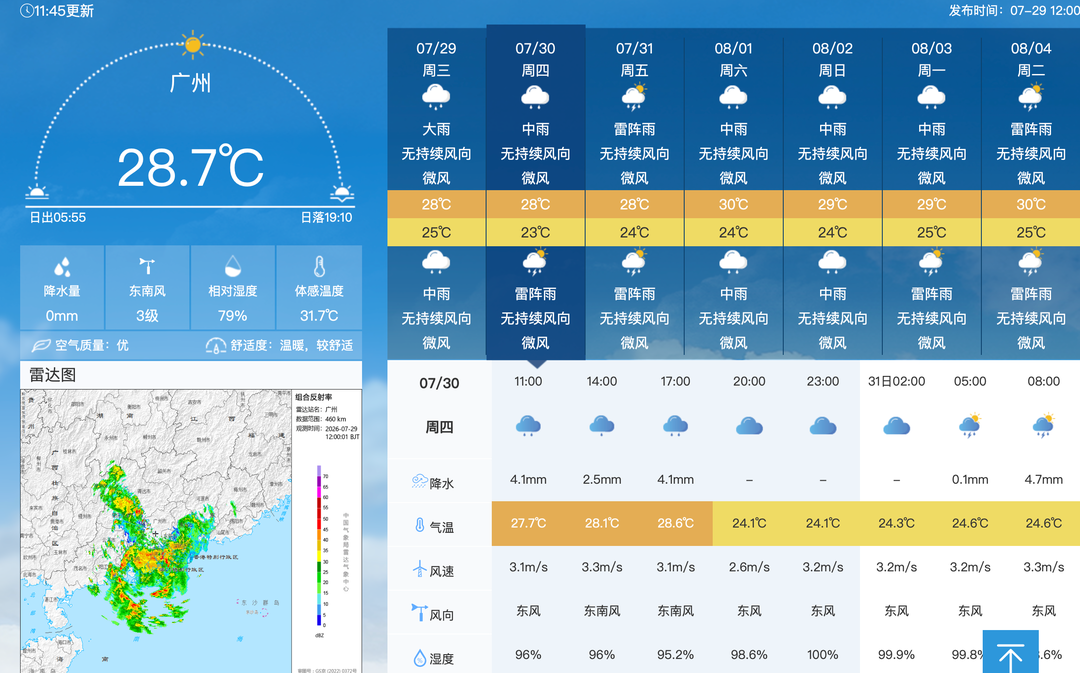Click the 20:00 temperature 24.1℃ cell
Image resolution: width=1080 pixels, height=673 pixels.
click(749, 524)
